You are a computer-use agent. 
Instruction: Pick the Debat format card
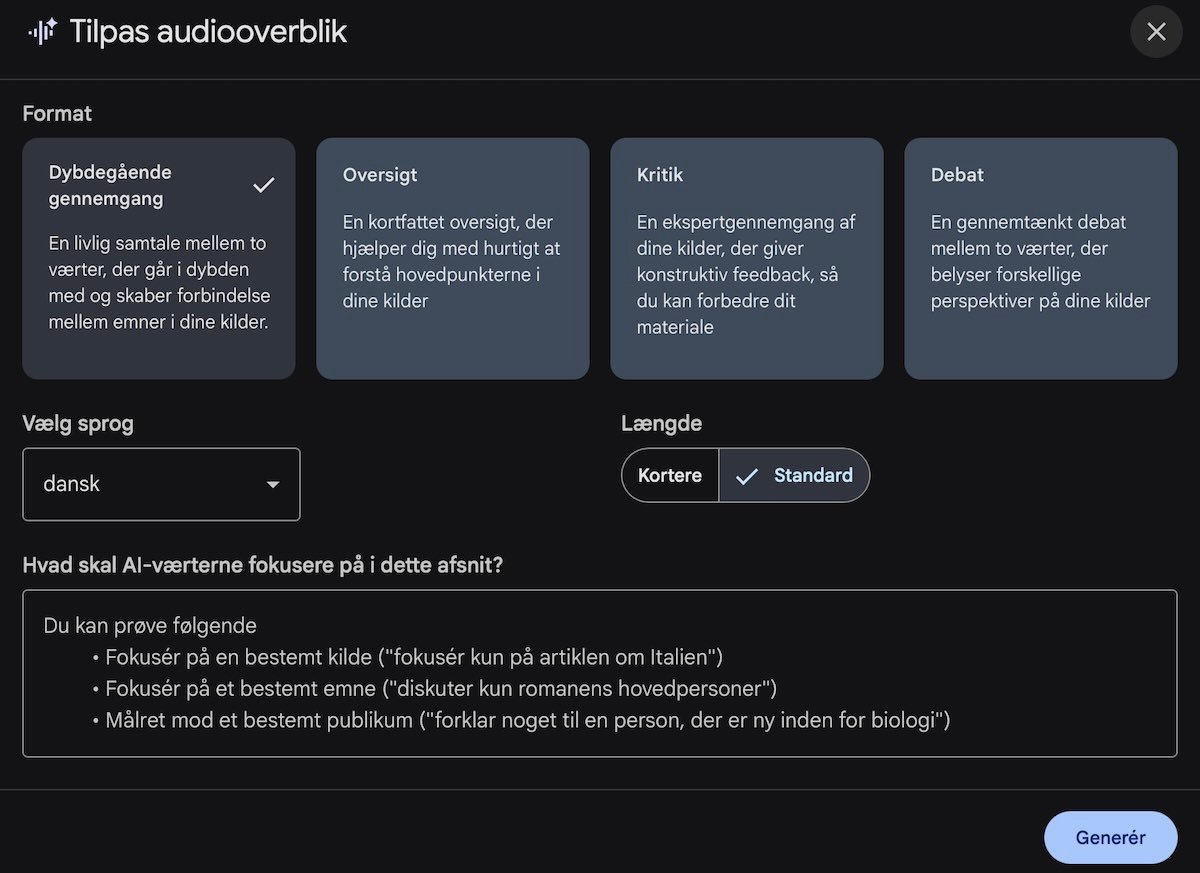click(x=1040, y=258)
